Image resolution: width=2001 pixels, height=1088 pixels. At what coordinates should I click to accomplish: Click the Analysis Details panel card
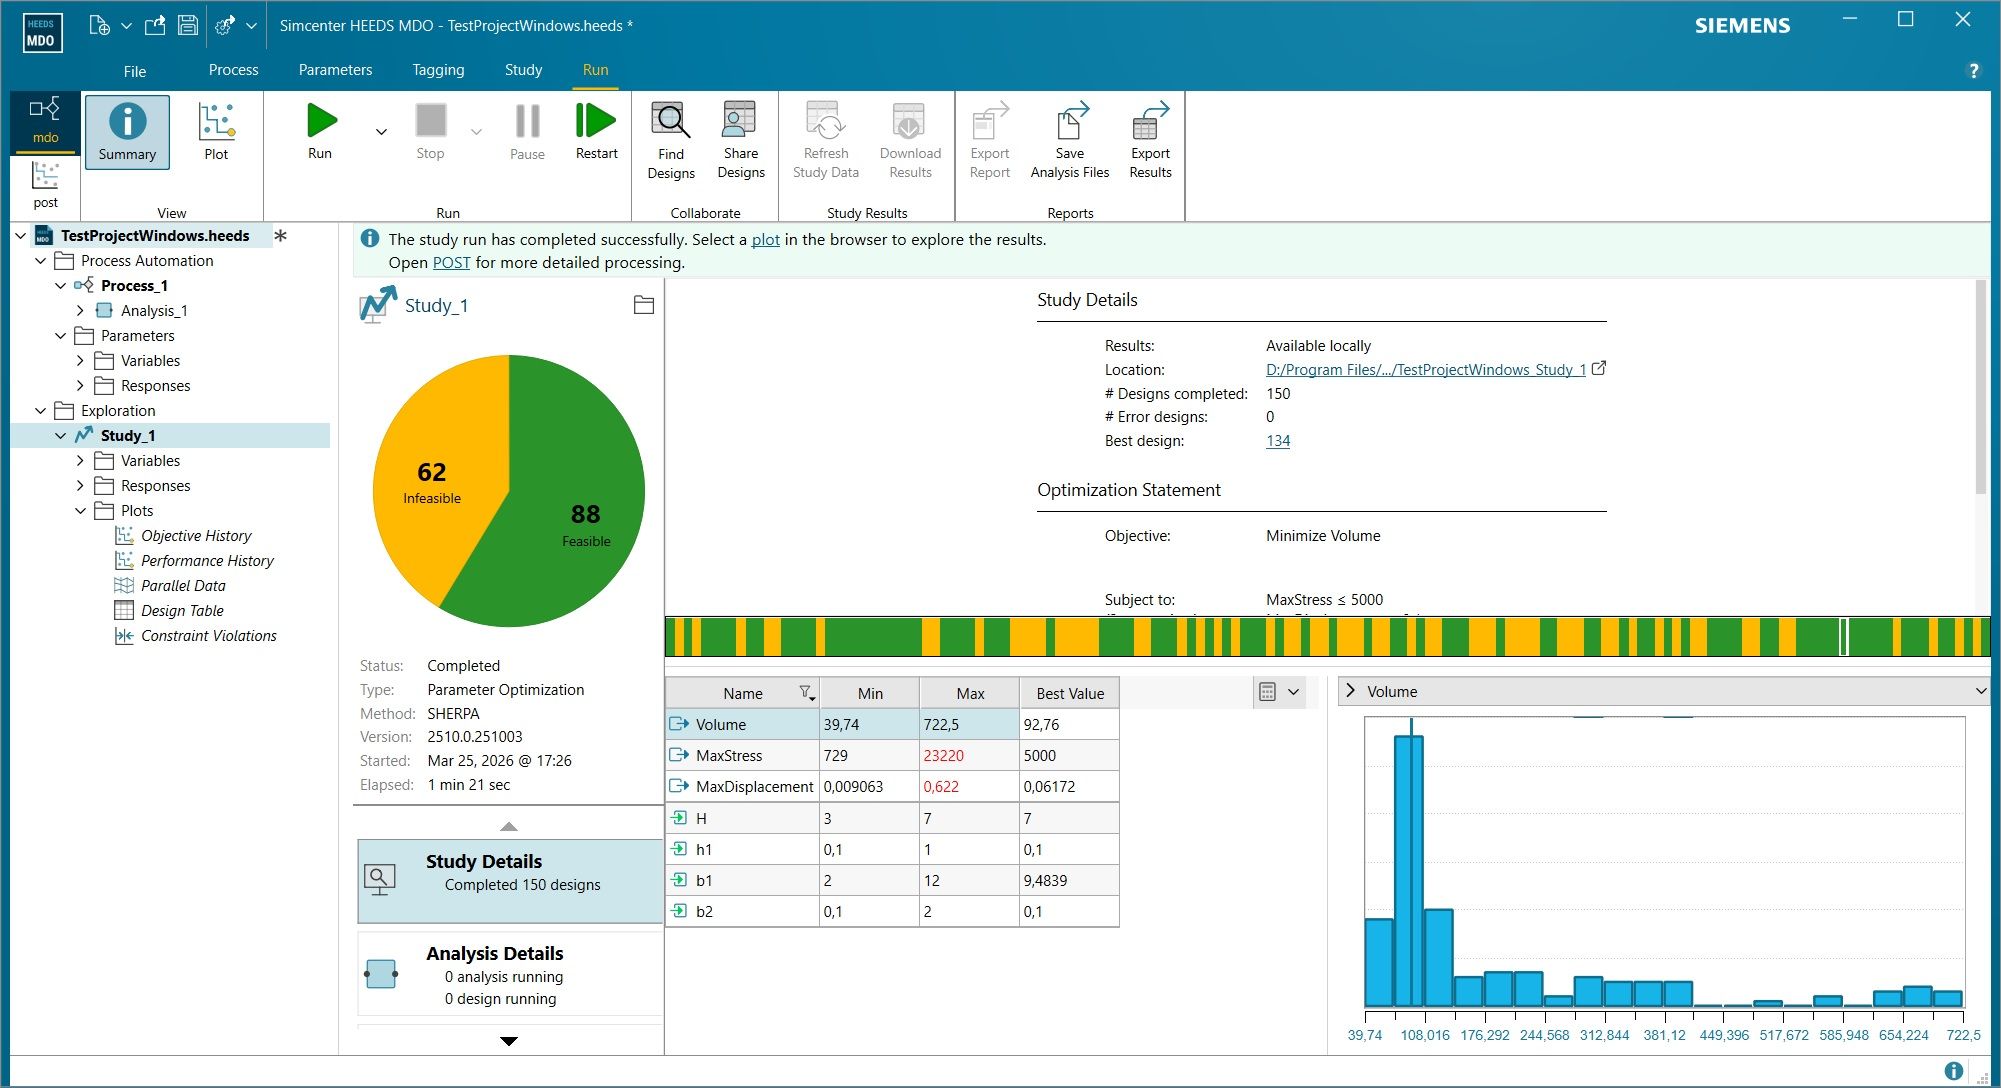(x=510, y=974)
